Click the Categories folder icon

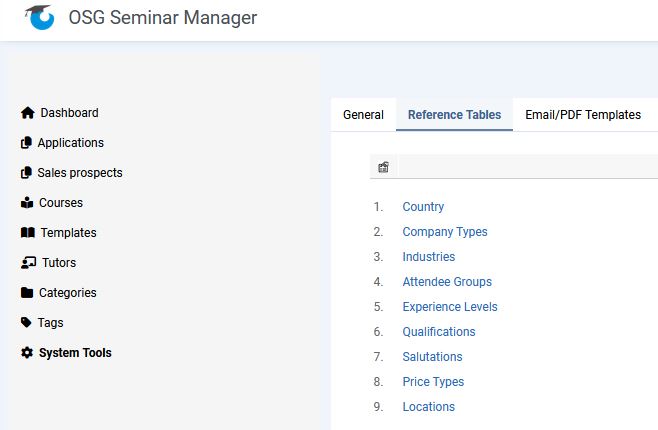[27, 293]
